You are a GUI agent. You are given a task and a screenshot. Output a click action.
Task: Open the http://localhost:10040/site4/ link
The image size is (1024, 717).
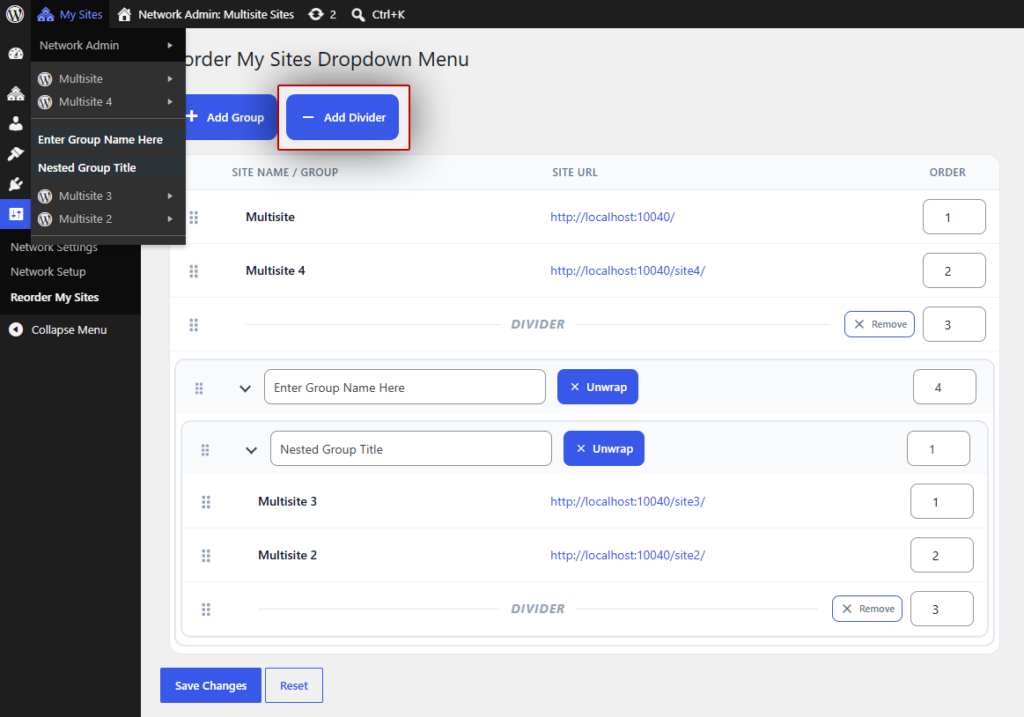click(x=628, y=270)
